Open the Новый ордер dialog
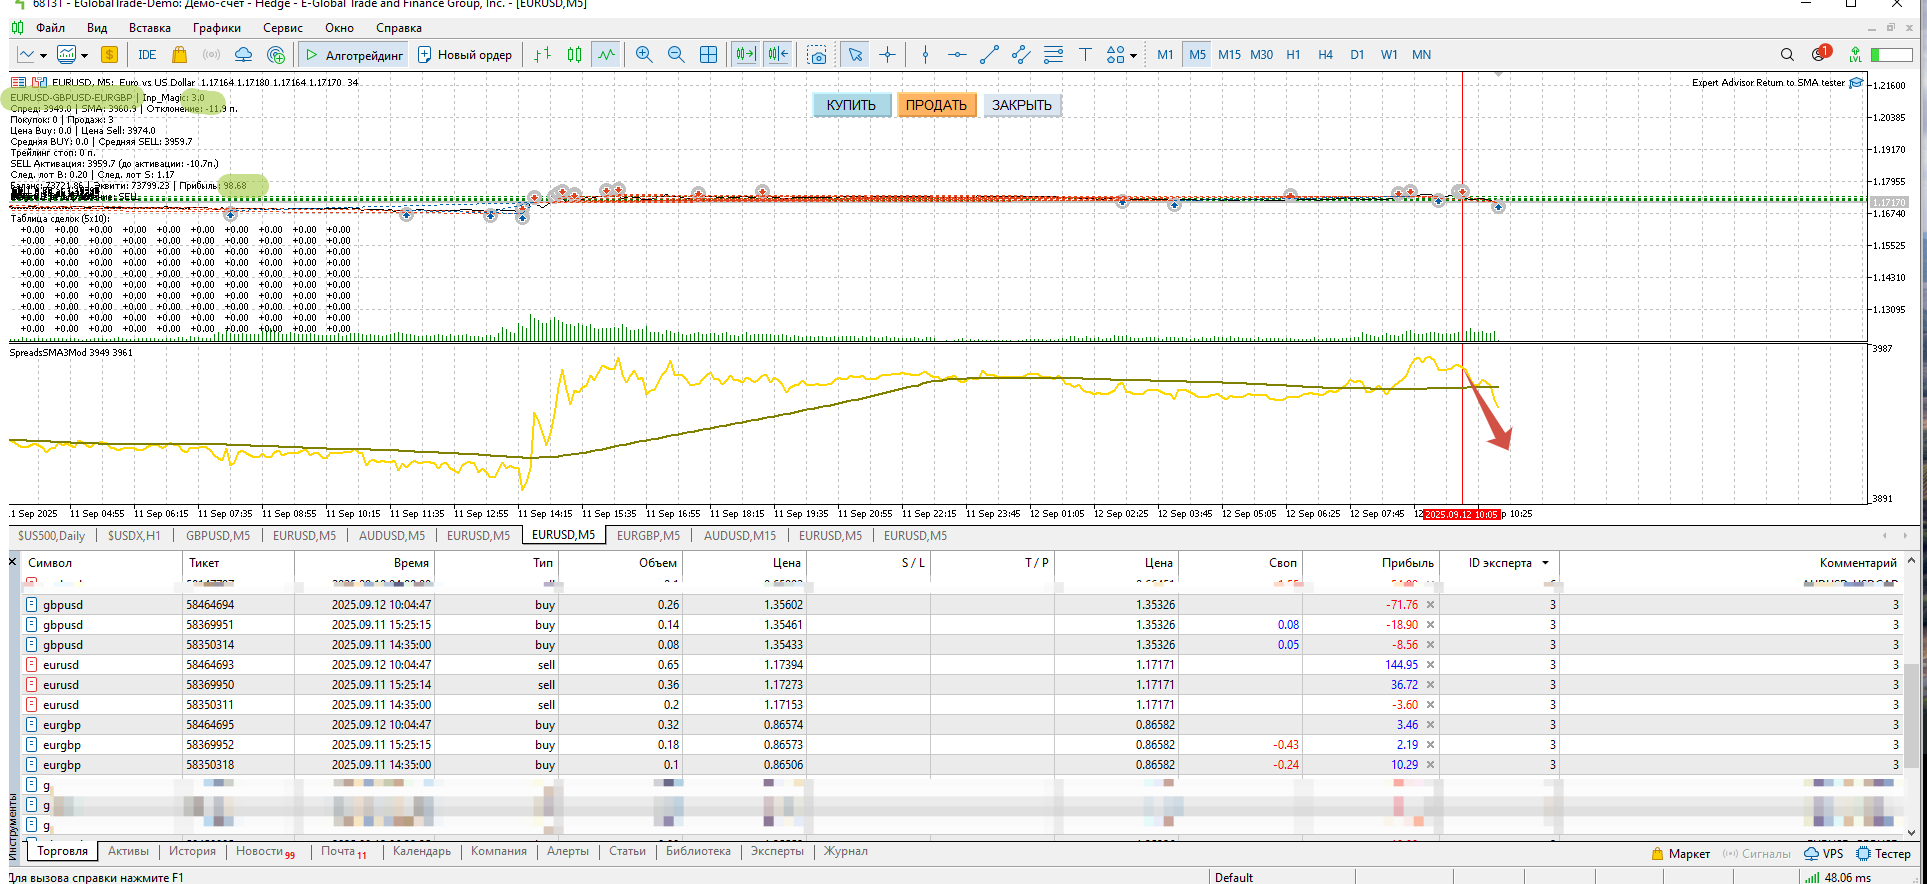Image resolution: width=1927 pixels, height=884 pixels. pyautogui.click(x=464, y=55)
